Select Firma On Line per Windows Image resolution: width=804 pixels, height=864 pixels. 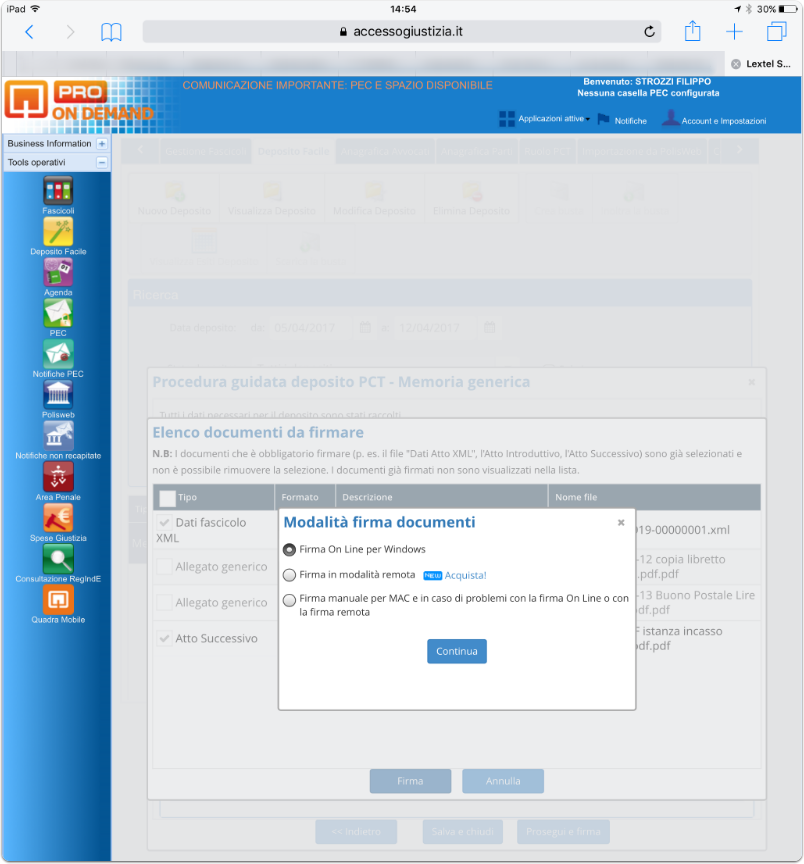click(289, 549)
